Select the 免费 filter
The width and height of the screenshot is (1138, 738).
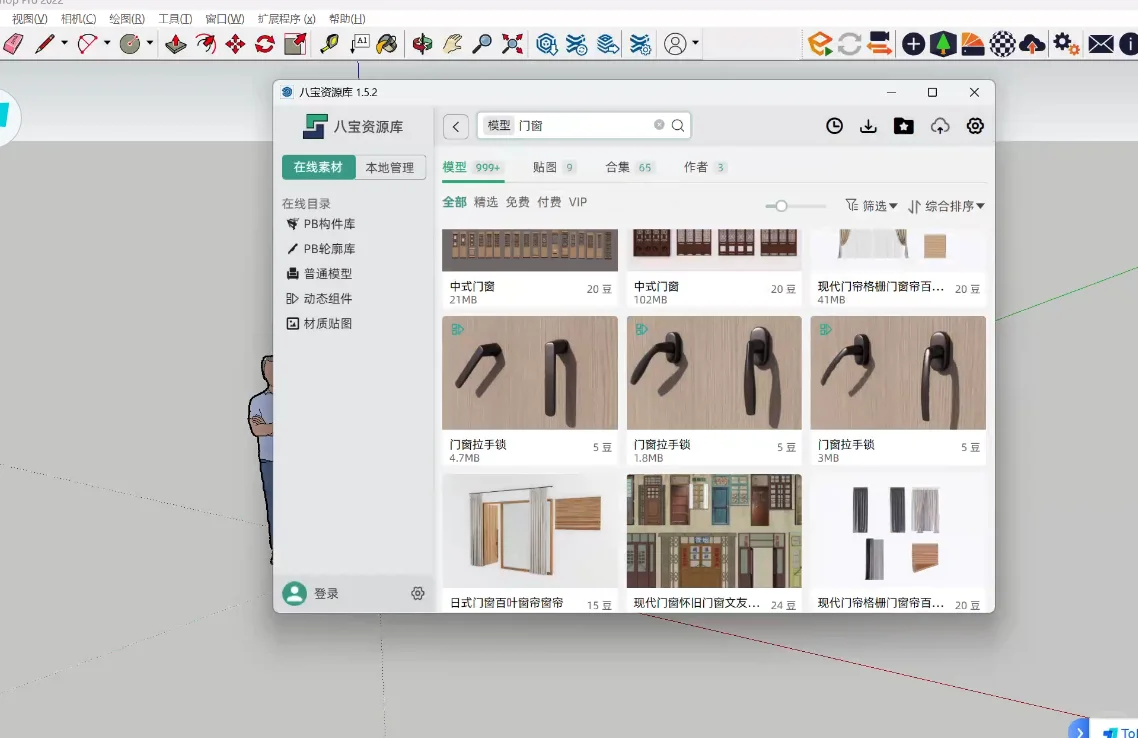pos(517,202)
